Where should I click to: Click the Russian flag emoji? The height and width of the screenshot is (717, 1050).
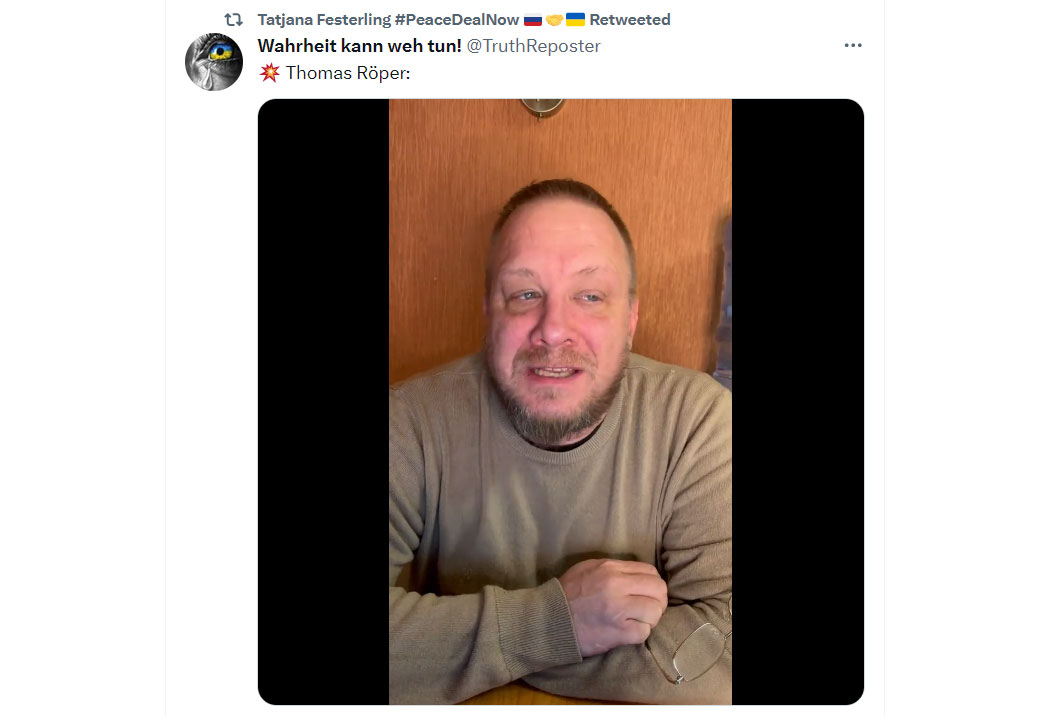[x=533, y=20]
